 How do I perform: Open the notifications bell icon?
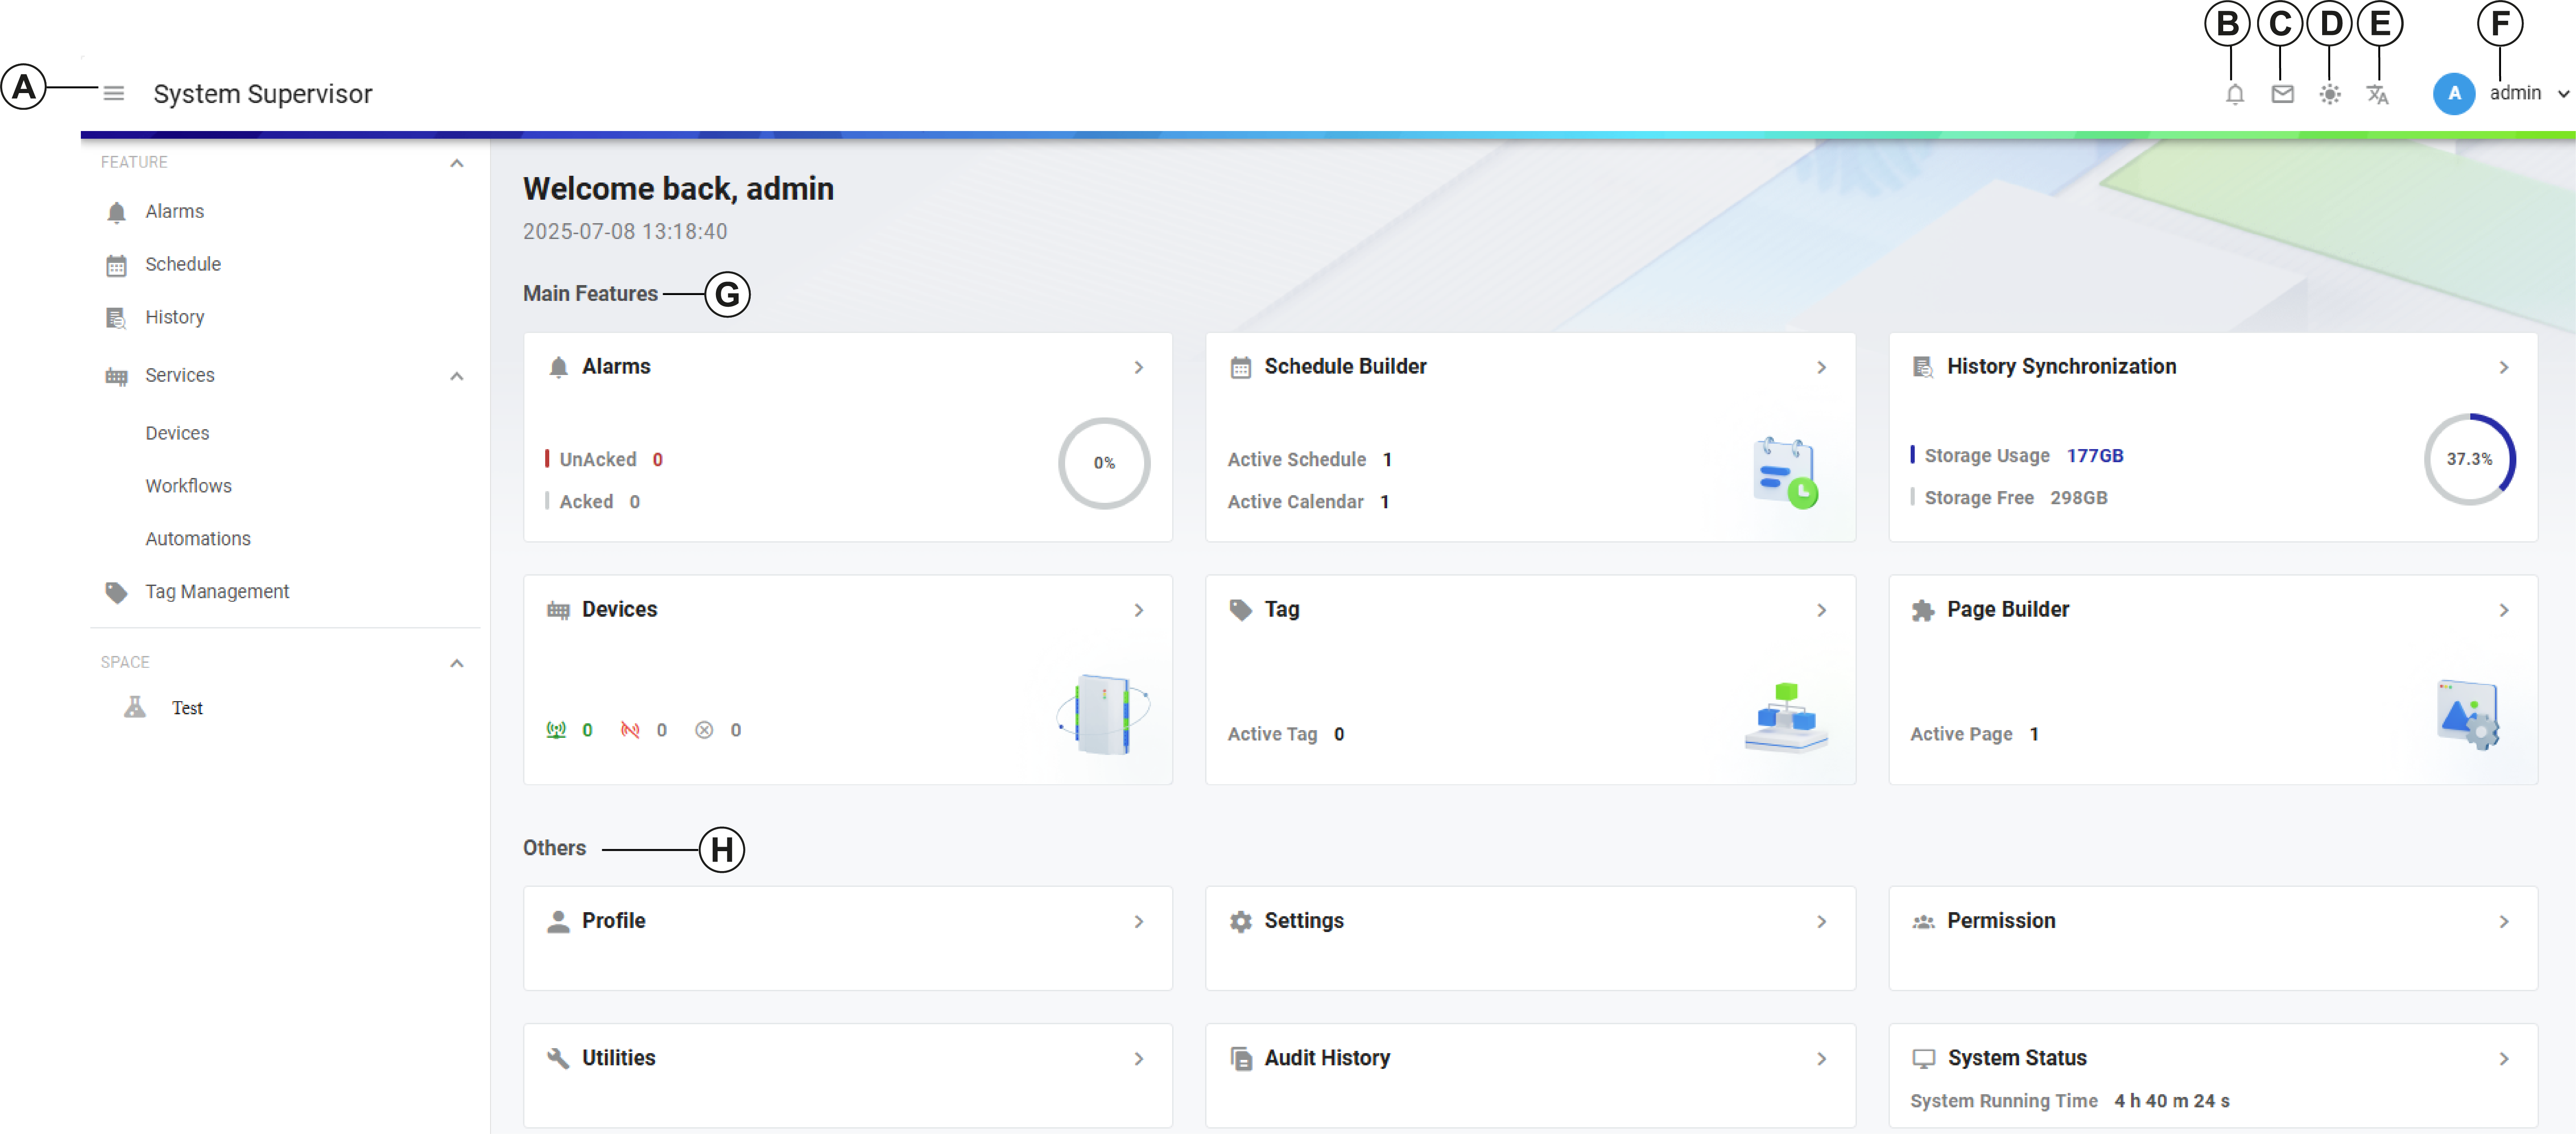pyautogui.click(x=2234, y=94)
